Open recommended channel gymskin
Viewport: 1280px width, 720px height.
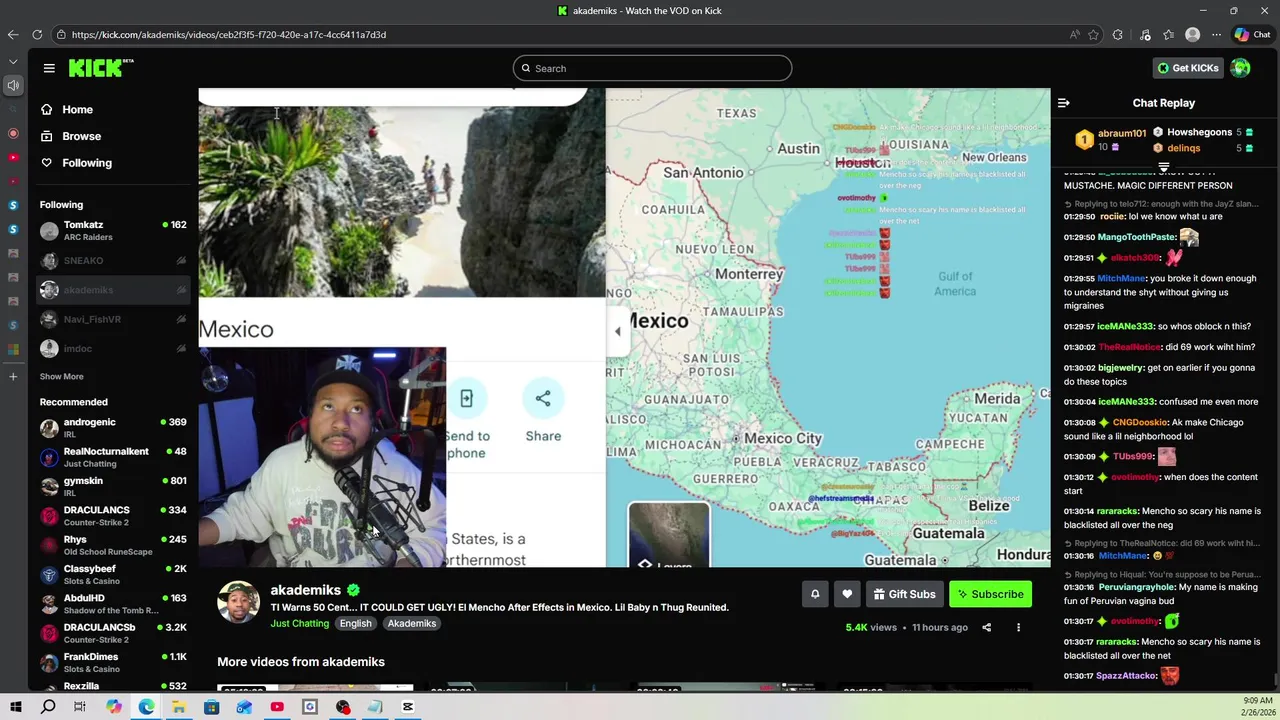113,487
